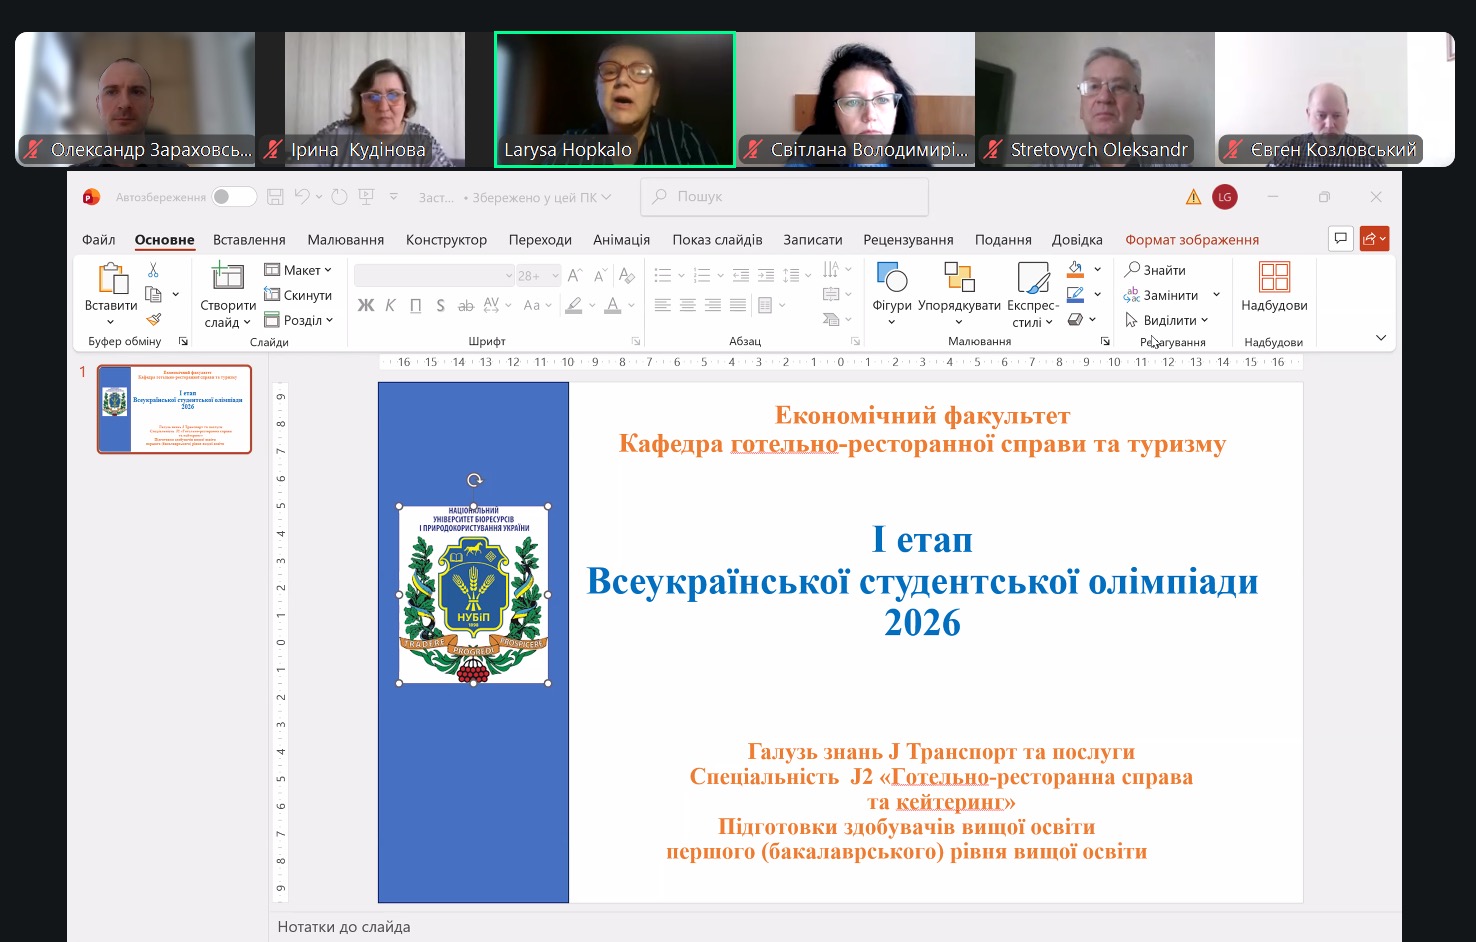Open the Change Case Aa dropdown

tap(537, 305)
